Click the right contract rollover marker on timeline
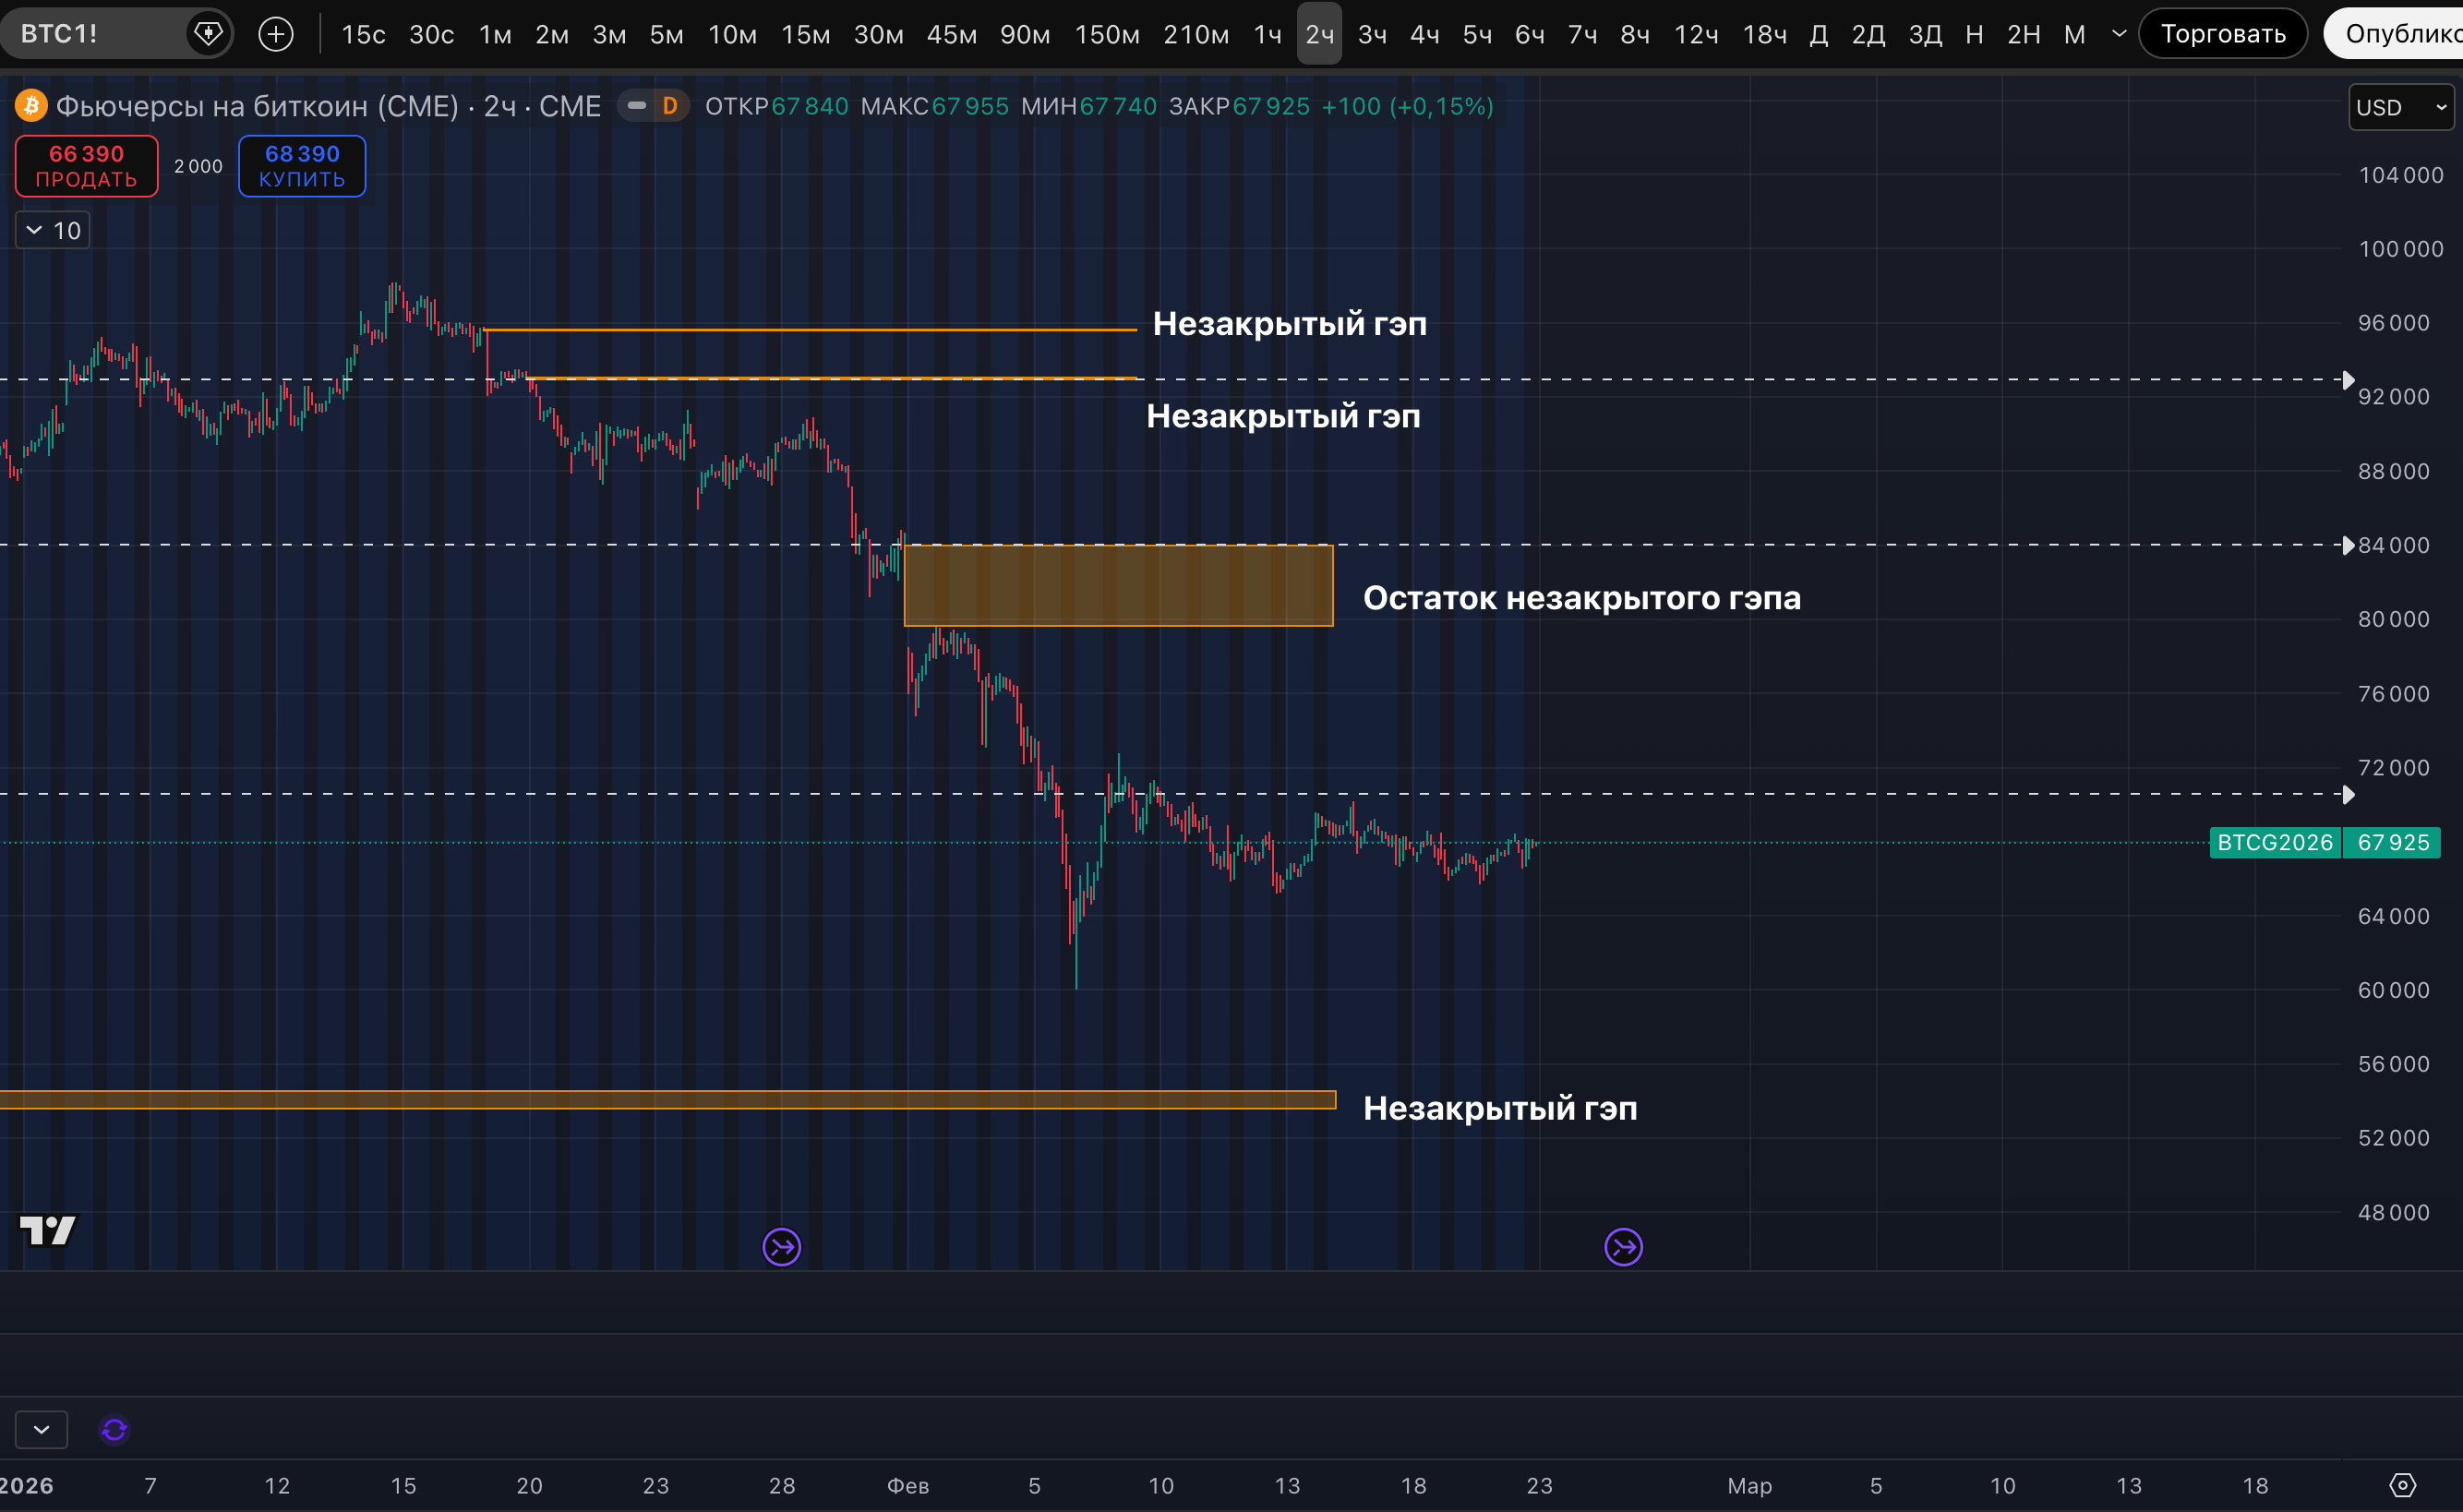The height and width of the screenshot is (1512, 2463). pos(1623,1247)
